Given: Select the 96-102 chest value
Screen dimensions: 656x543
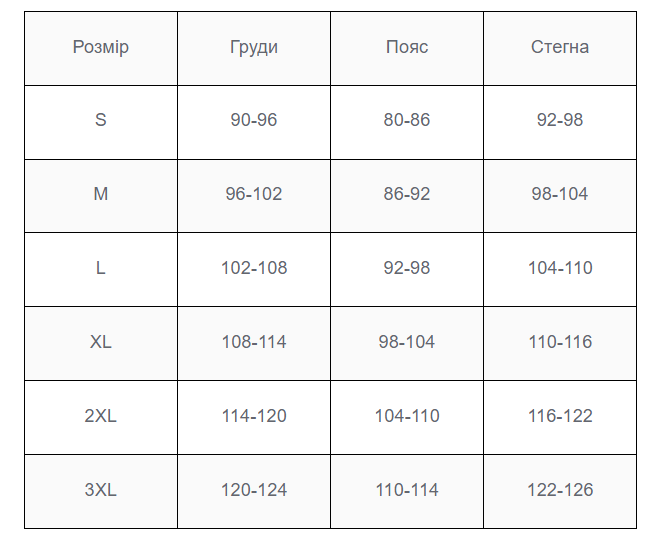Looking at the screenshot, I should 254,194.
